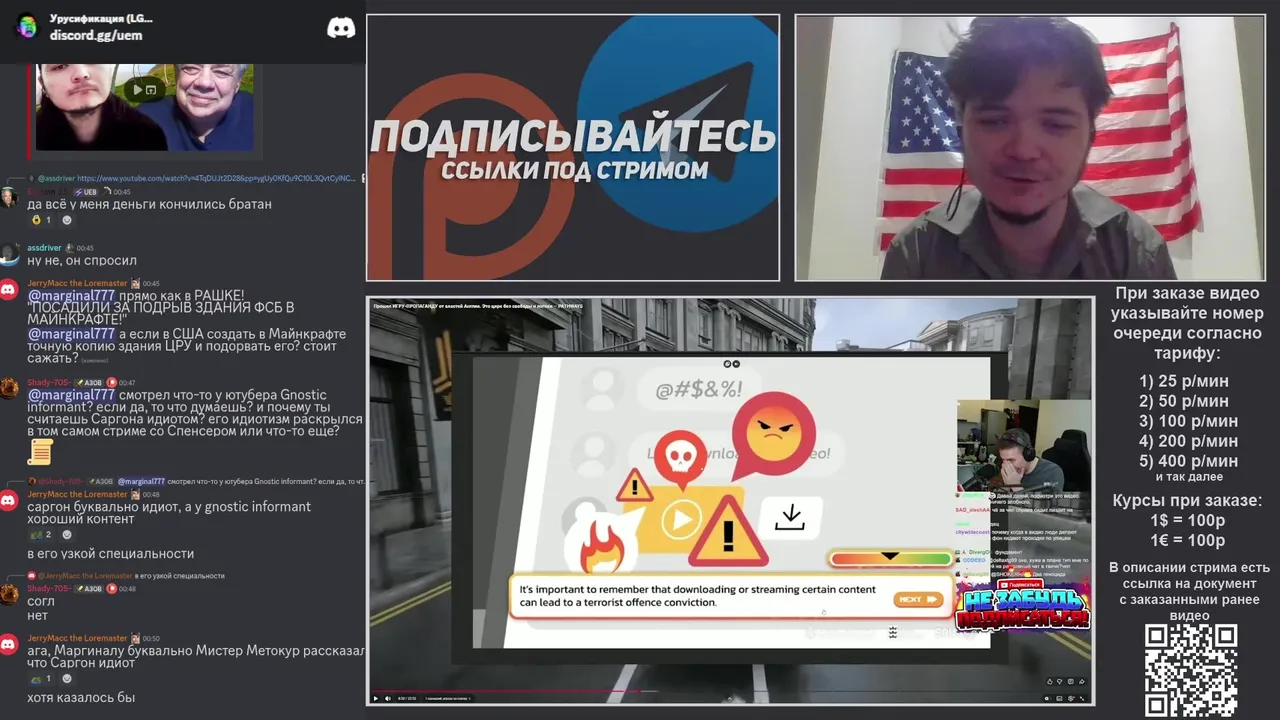The width and height of the screenshot is (1280, 720).
Task: Click the text '1€ = 100р' rate
Action: coord(1187,541)
